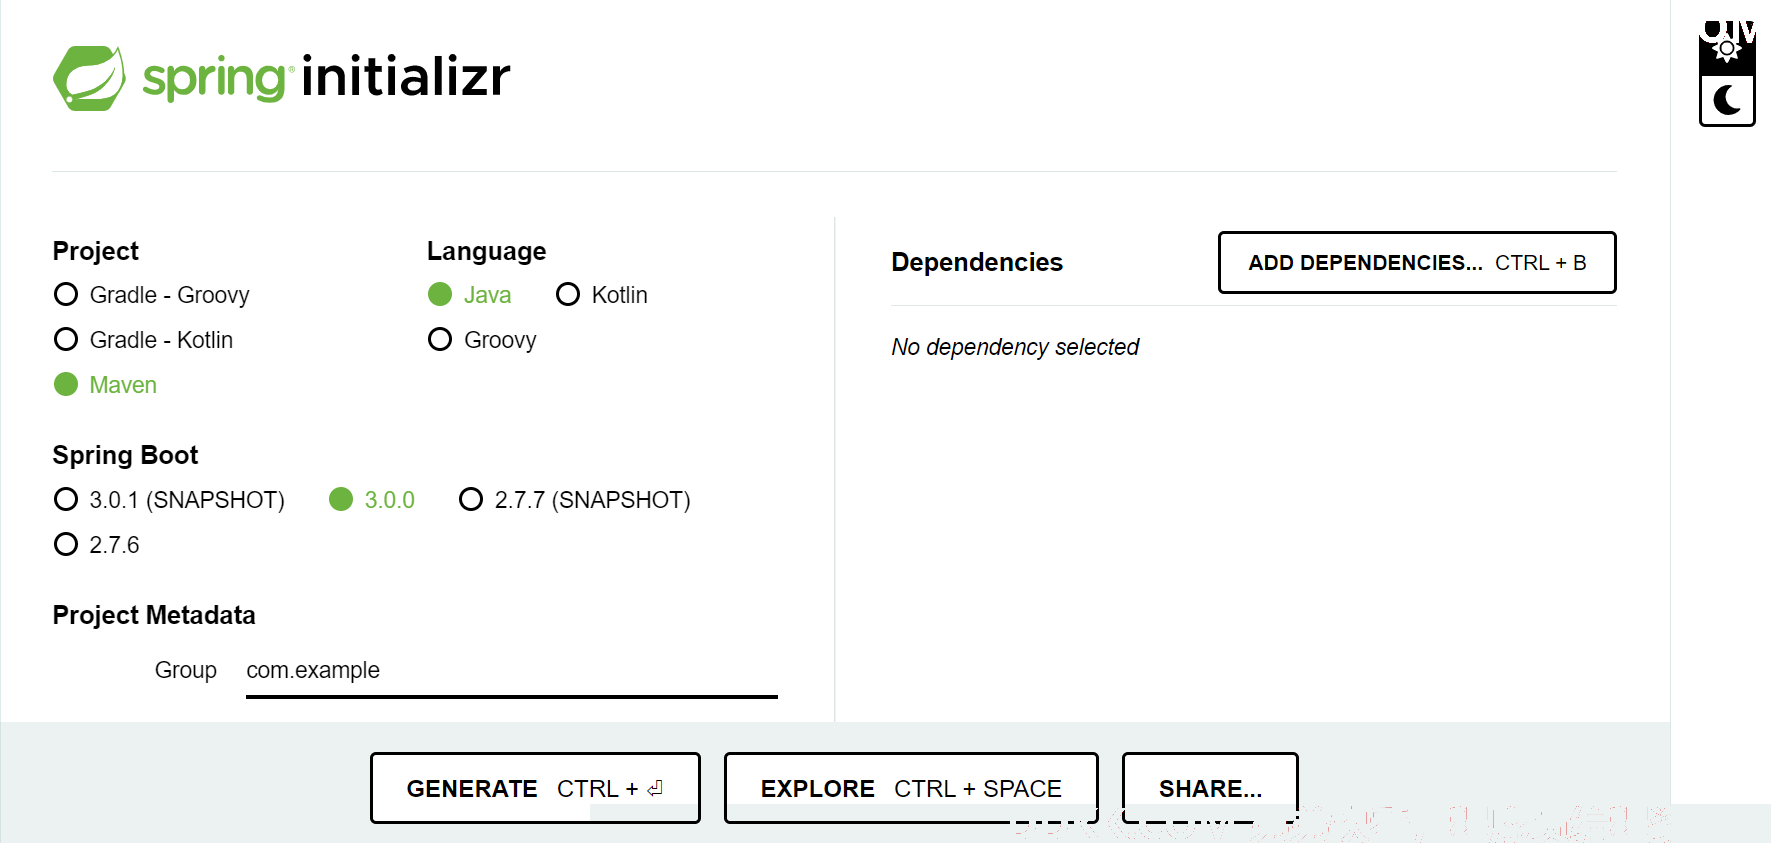Open the Share configuration dialog
This screenshot has height=843, width=1771.
1210,788
